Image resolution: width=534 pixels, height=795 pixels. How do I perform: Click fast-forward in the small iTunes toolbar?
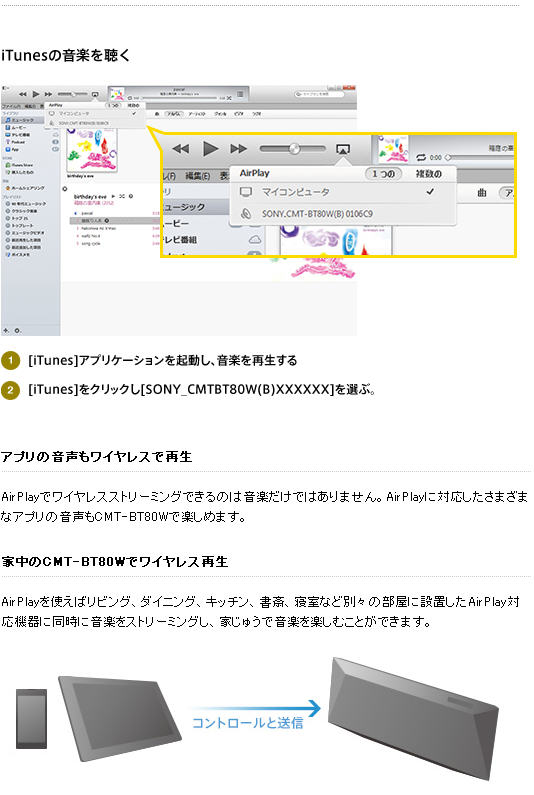[48, 94]
